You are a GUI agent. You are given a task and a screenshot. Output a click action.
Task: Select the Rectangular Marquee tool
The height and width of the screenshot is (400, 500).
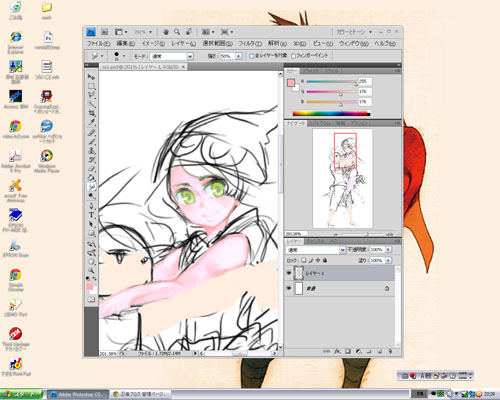(x=91, y=86)
